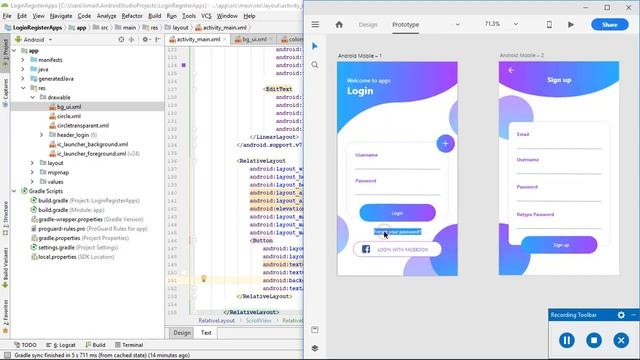Click the Email field on Sign up artboard

tap(559, 140)
